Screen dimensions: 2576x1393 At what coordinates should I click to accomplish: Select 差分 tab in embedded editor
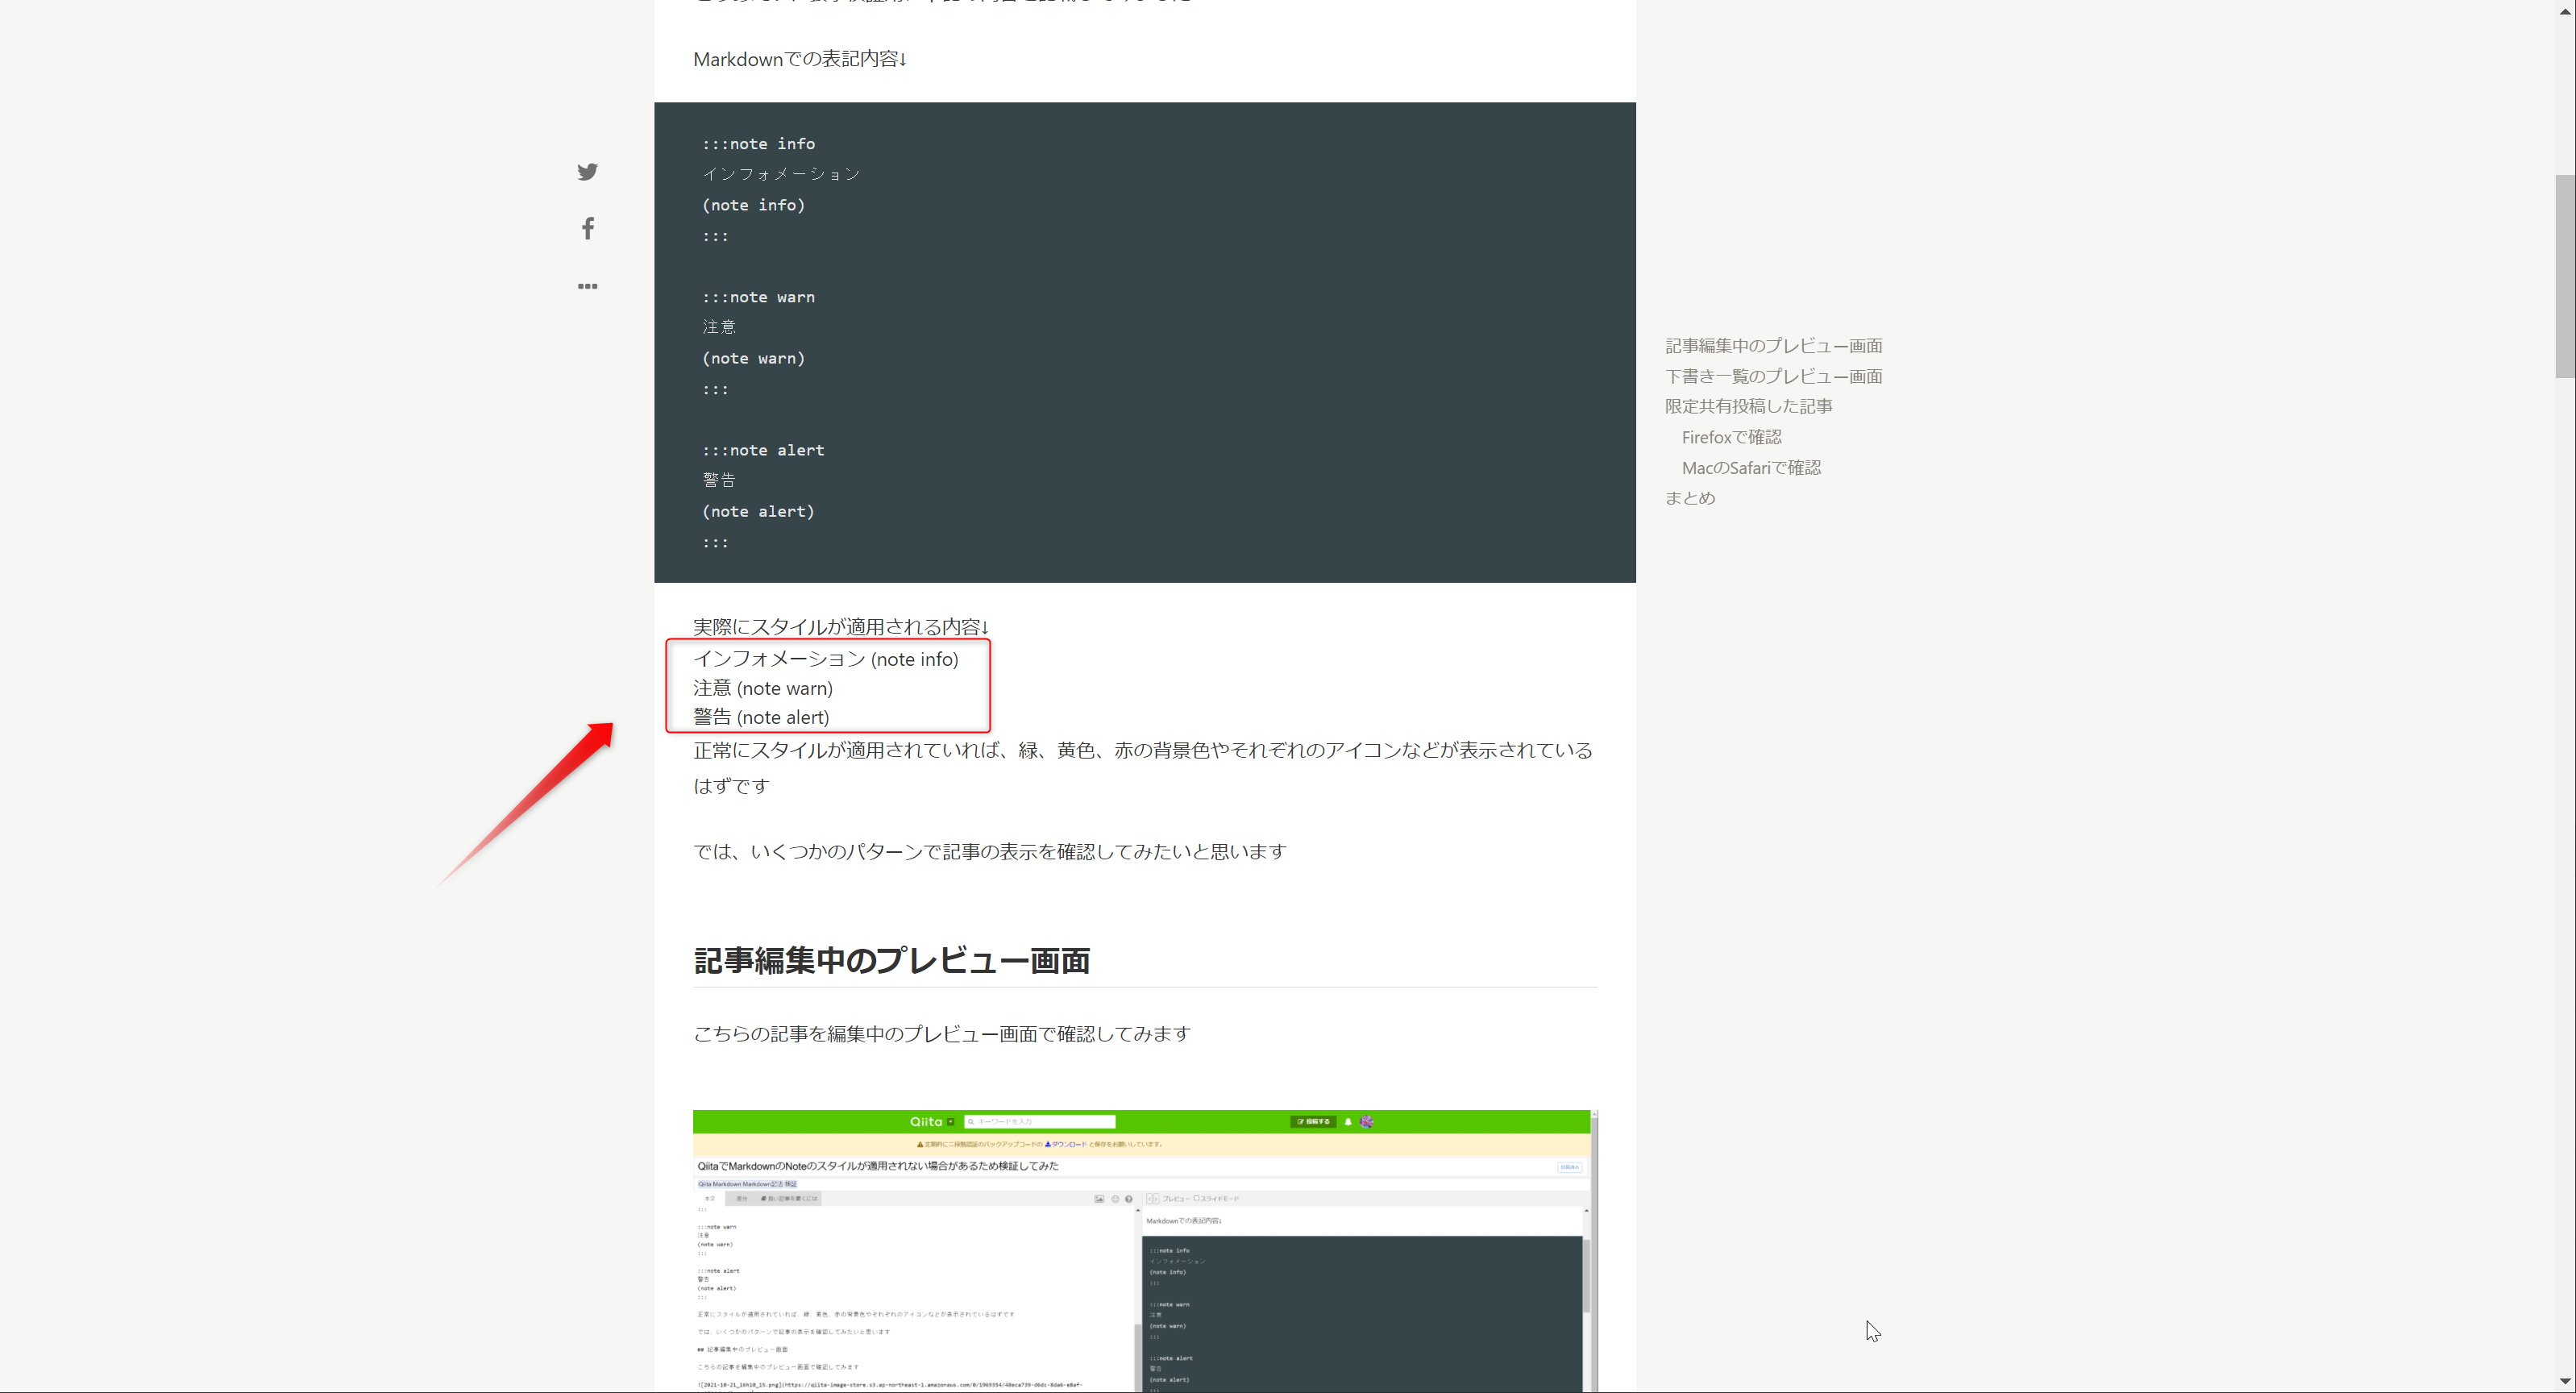click(741, 1199)
